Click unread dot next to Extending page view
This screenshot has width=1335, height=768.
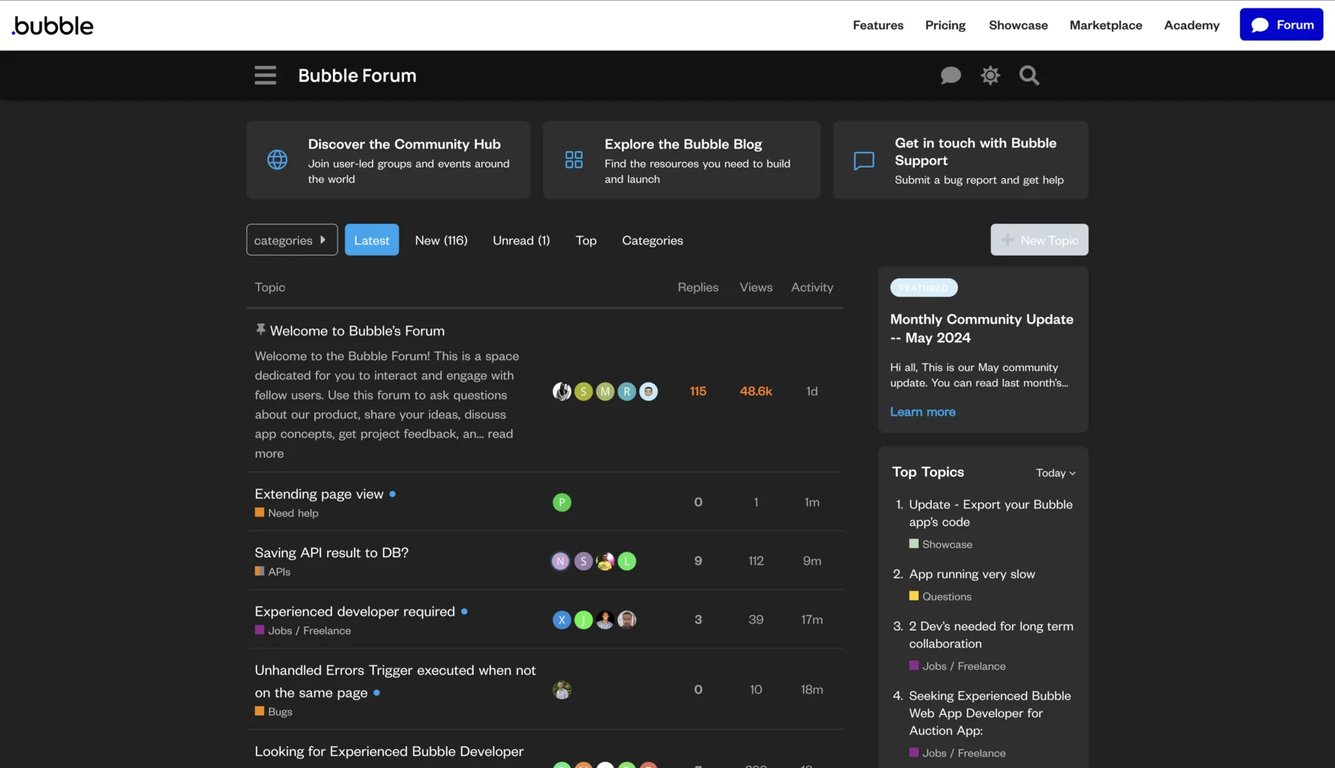(x=392, y=494)
